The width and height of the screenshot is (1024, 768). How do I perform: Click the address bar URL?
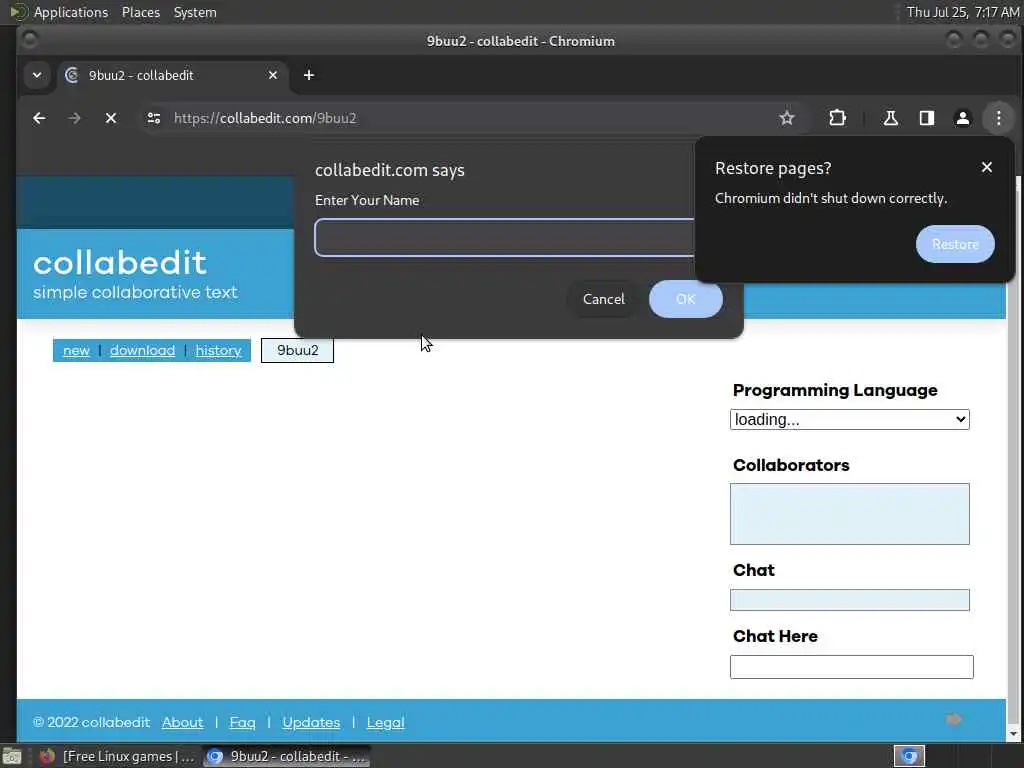[264, 118]
